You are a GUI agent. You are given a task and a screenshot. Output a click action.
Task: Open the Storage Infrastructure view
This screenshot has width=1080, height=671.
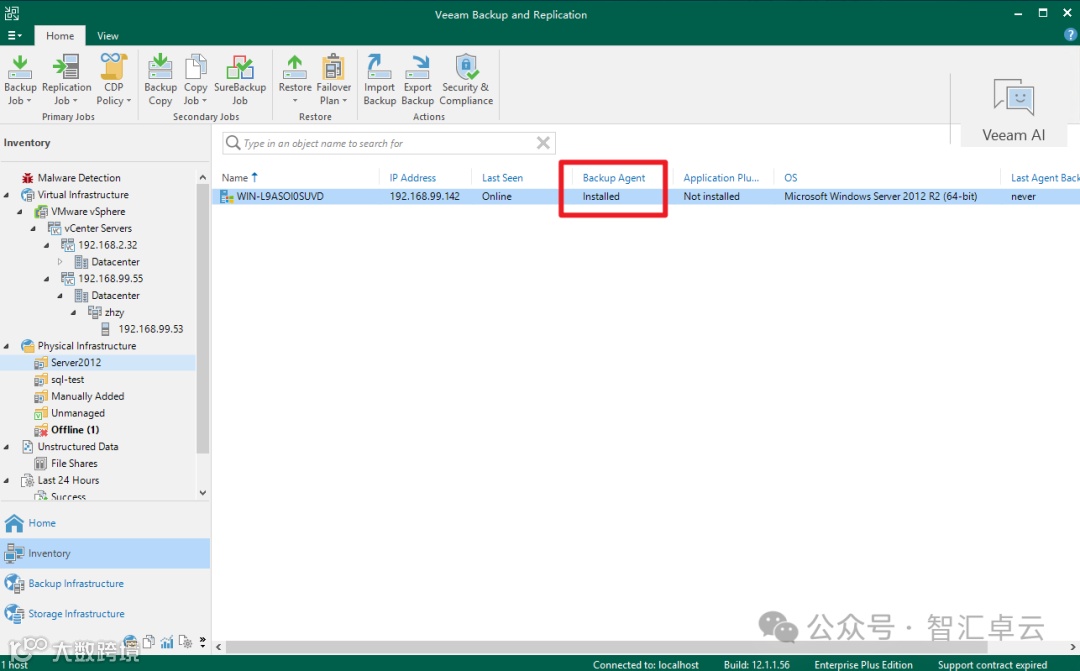click(105, 614)
